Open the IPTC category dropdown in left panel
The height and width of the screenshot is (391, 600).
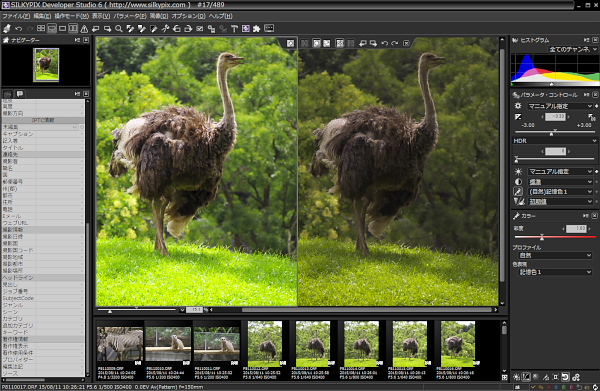coord(40,127)
